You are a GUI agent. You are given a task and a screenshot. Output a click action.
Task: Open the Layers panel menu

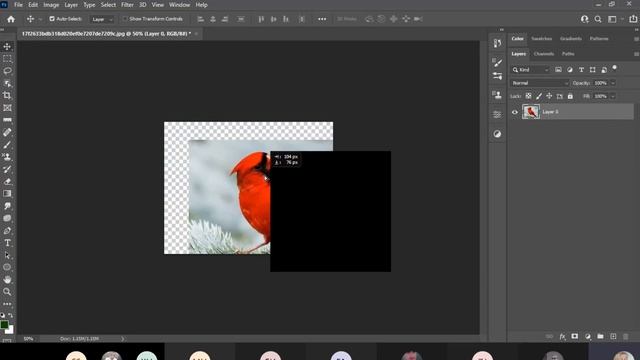pos(636,54)
